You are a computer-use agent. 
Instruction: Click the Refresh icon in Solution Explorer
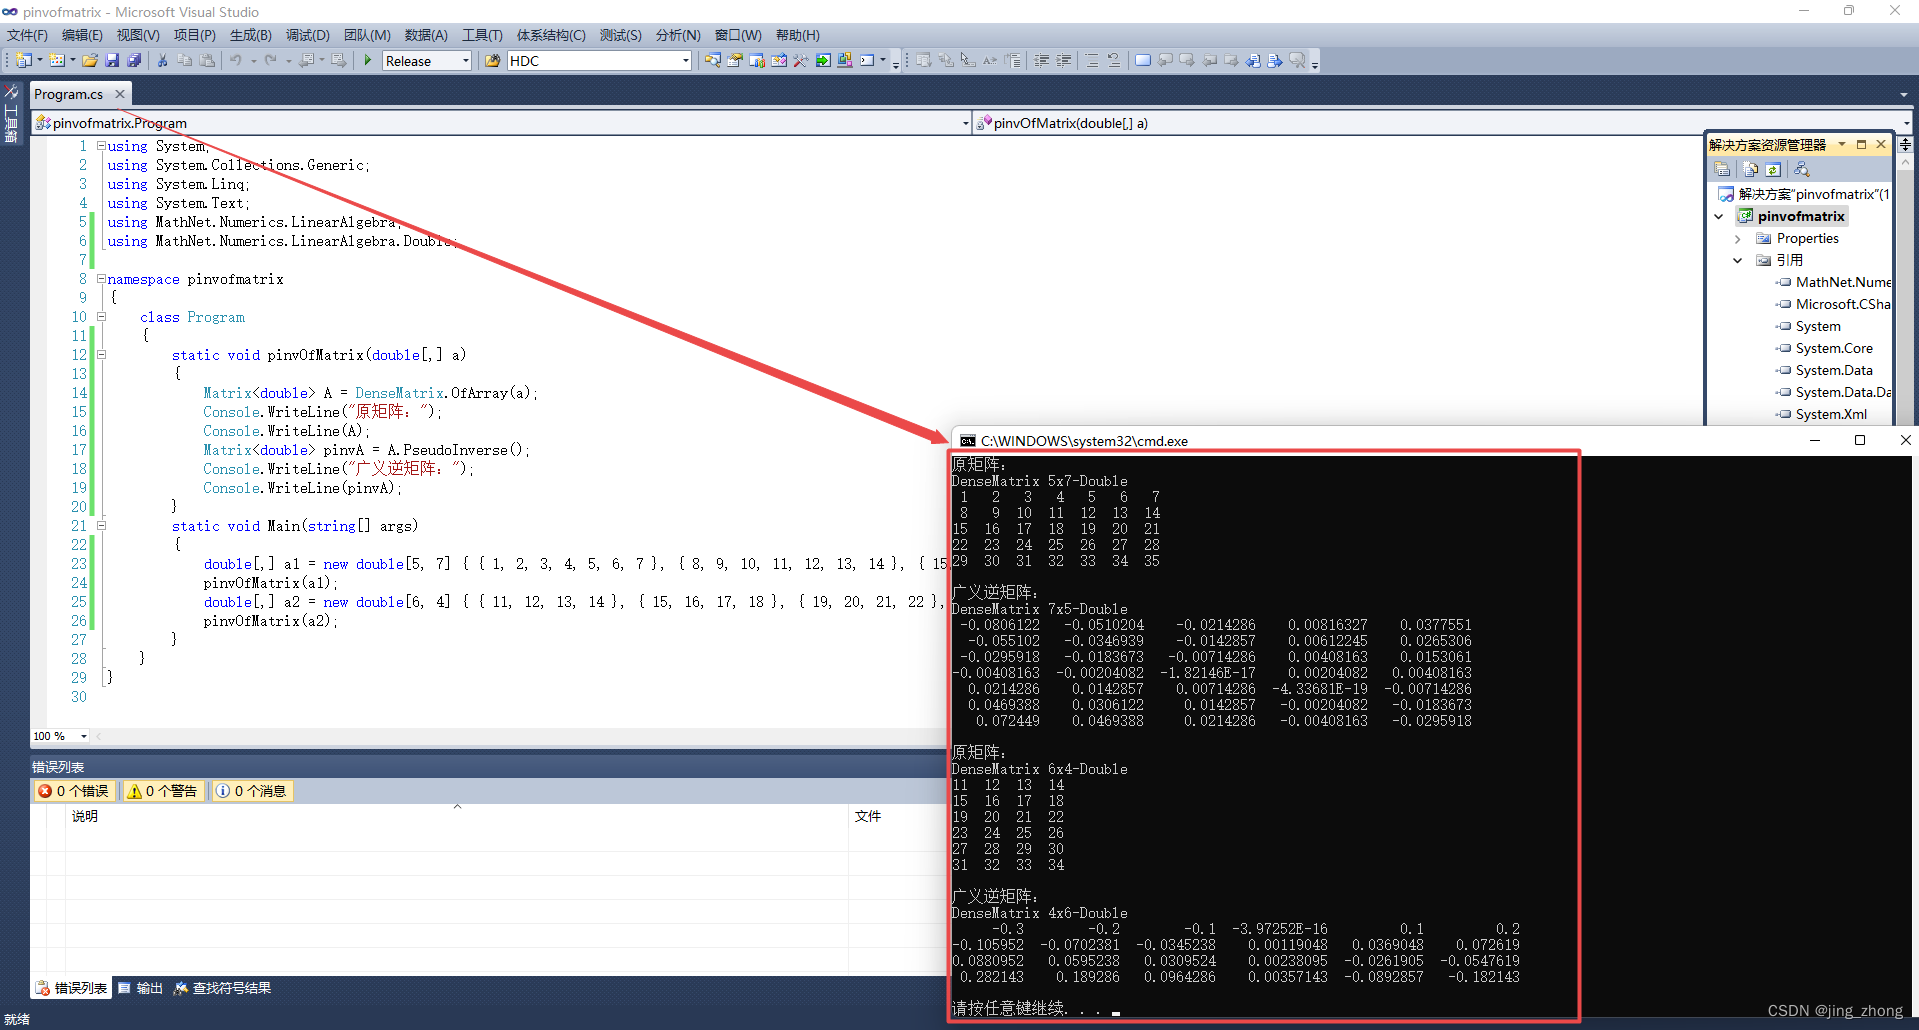click(1773, 169)
